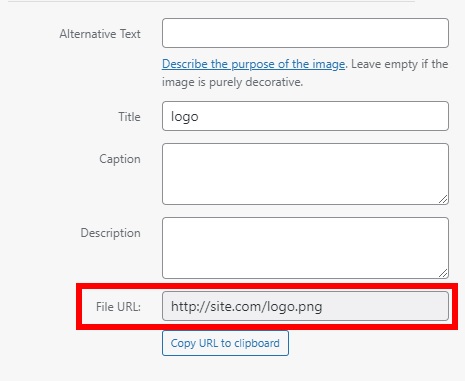Click the Description box resize handle
This screenshot has width=465, height=381.
tap(443, 273)
